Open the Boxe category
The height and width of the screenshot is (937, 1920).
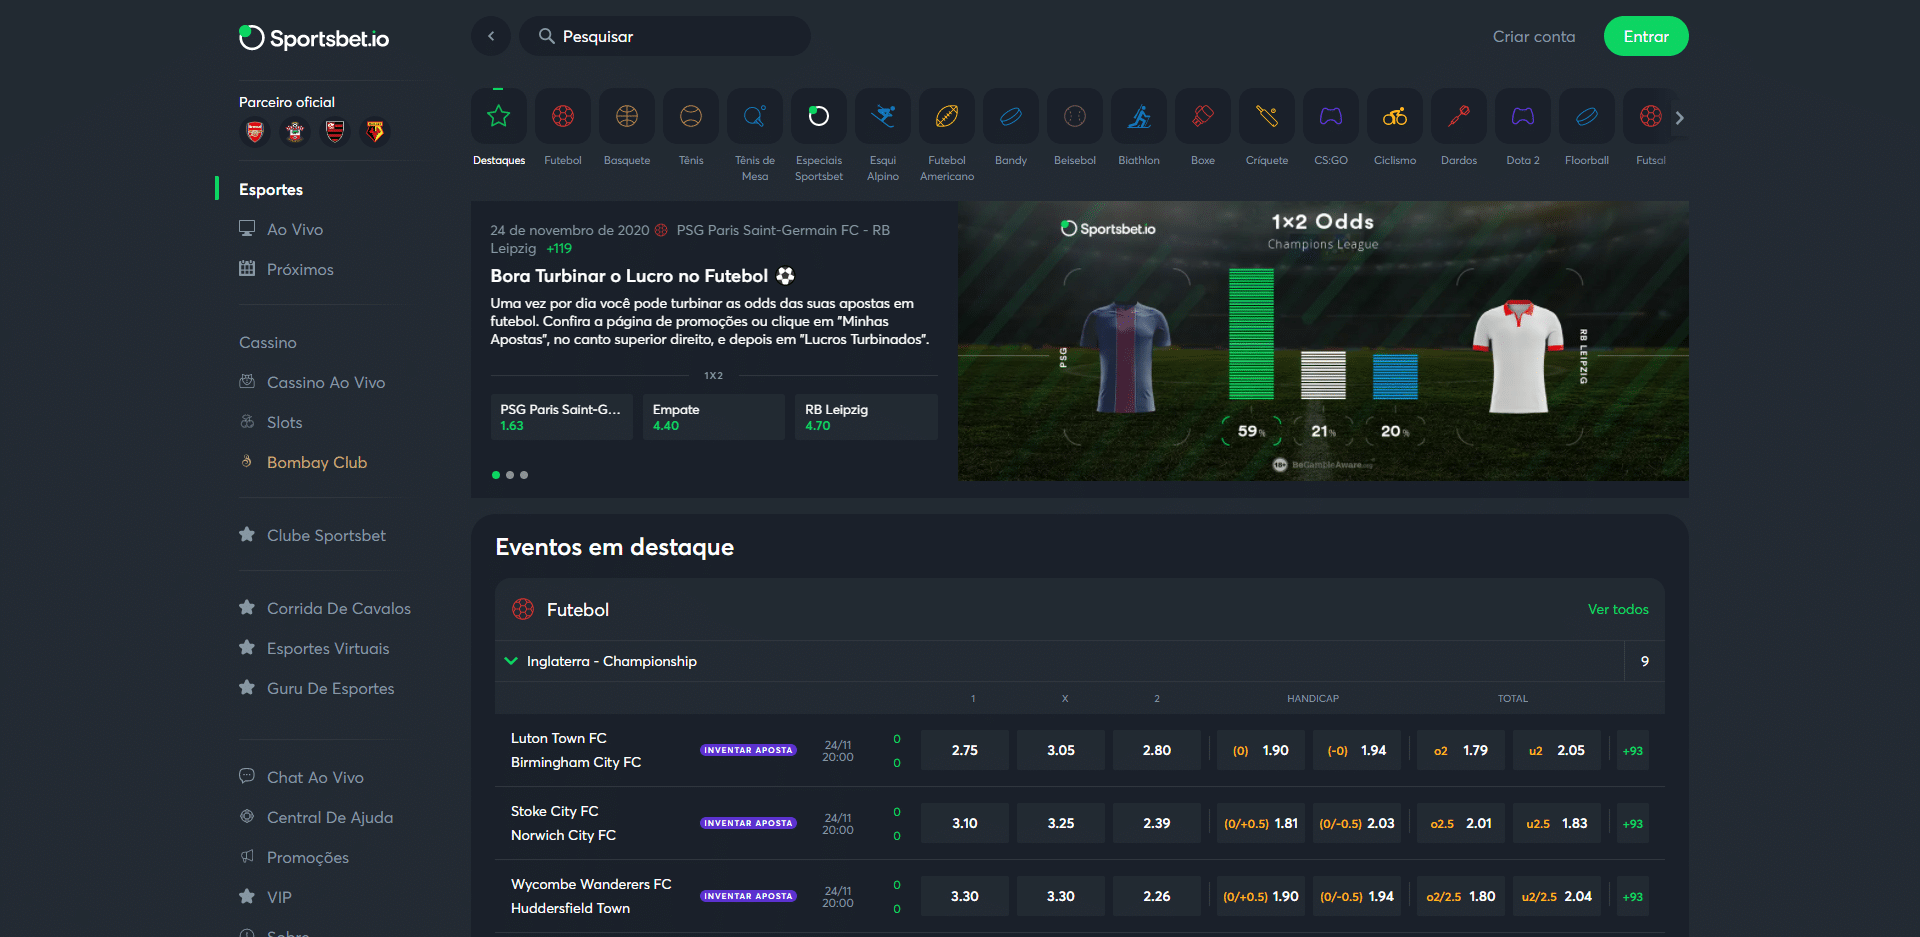tap(1203, 117)
